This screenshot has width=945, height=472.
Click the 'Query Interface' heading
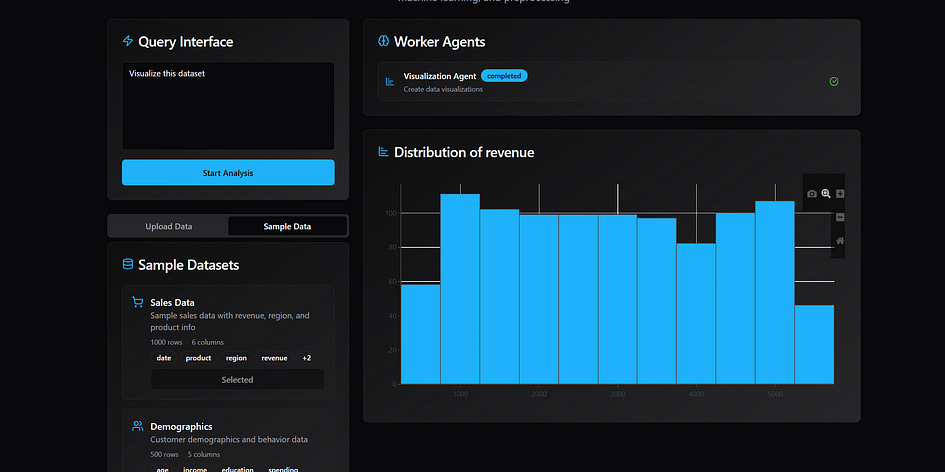186,42
